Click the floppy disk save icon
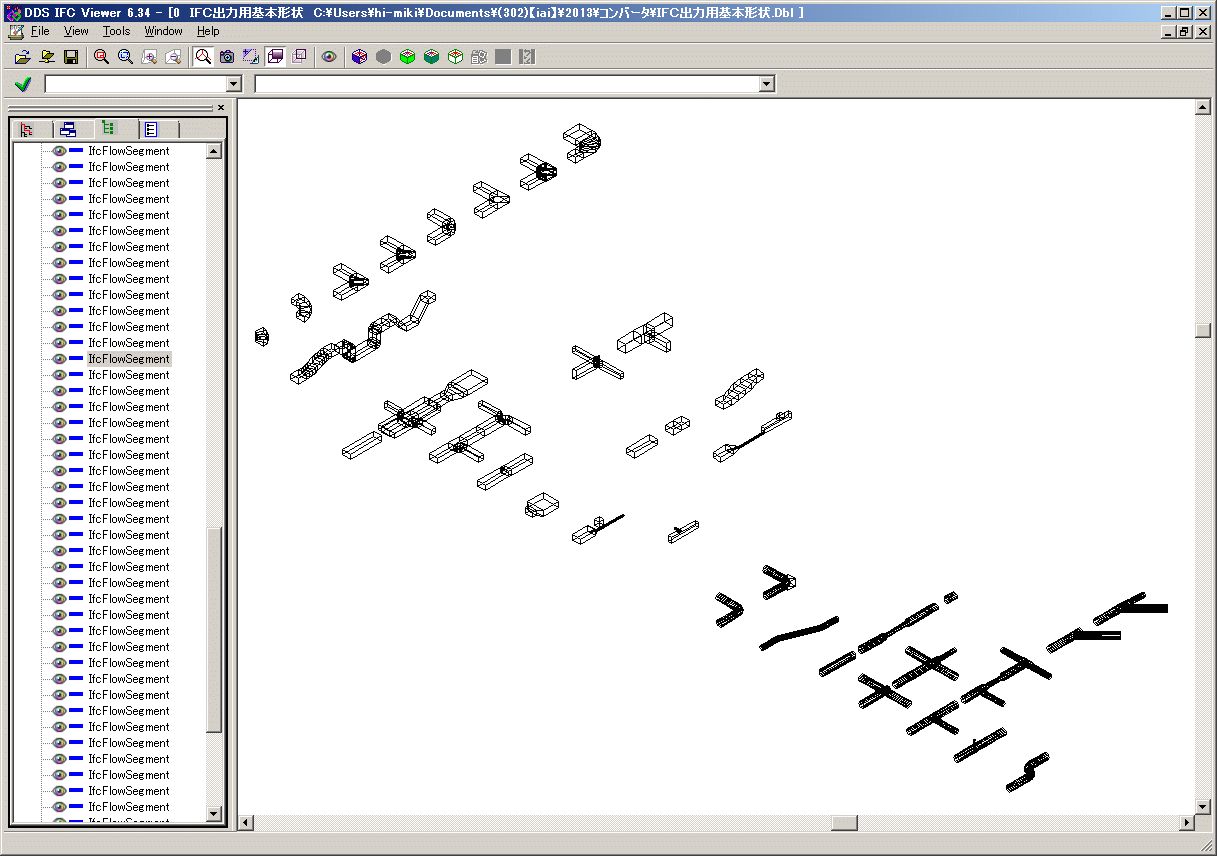 click(71, 57)
